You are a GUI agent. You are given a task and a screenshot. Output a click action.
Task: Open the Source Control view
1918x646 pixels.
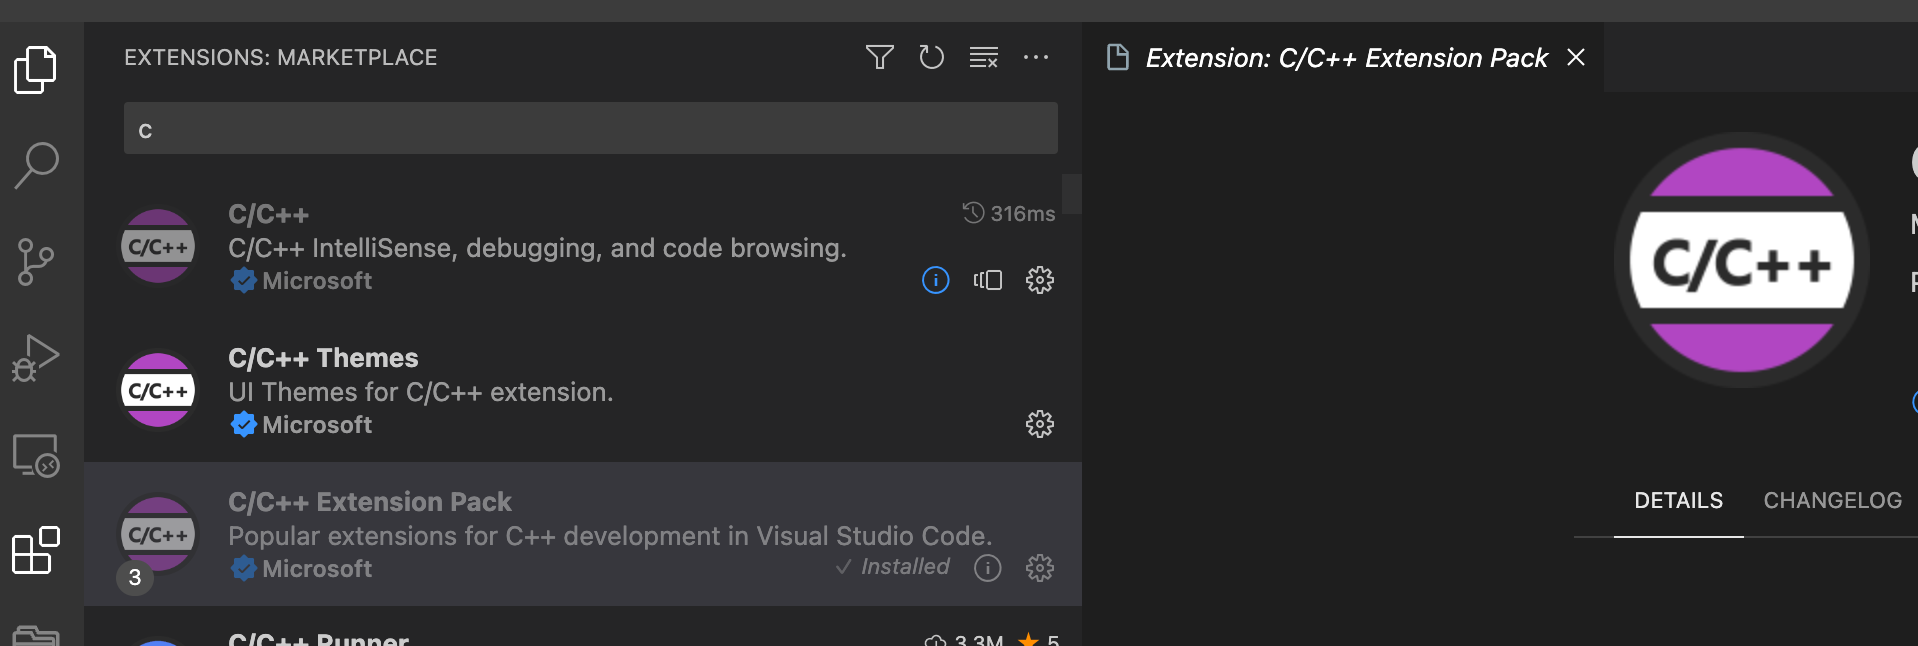pyautogui.click(x=36, y=262)
